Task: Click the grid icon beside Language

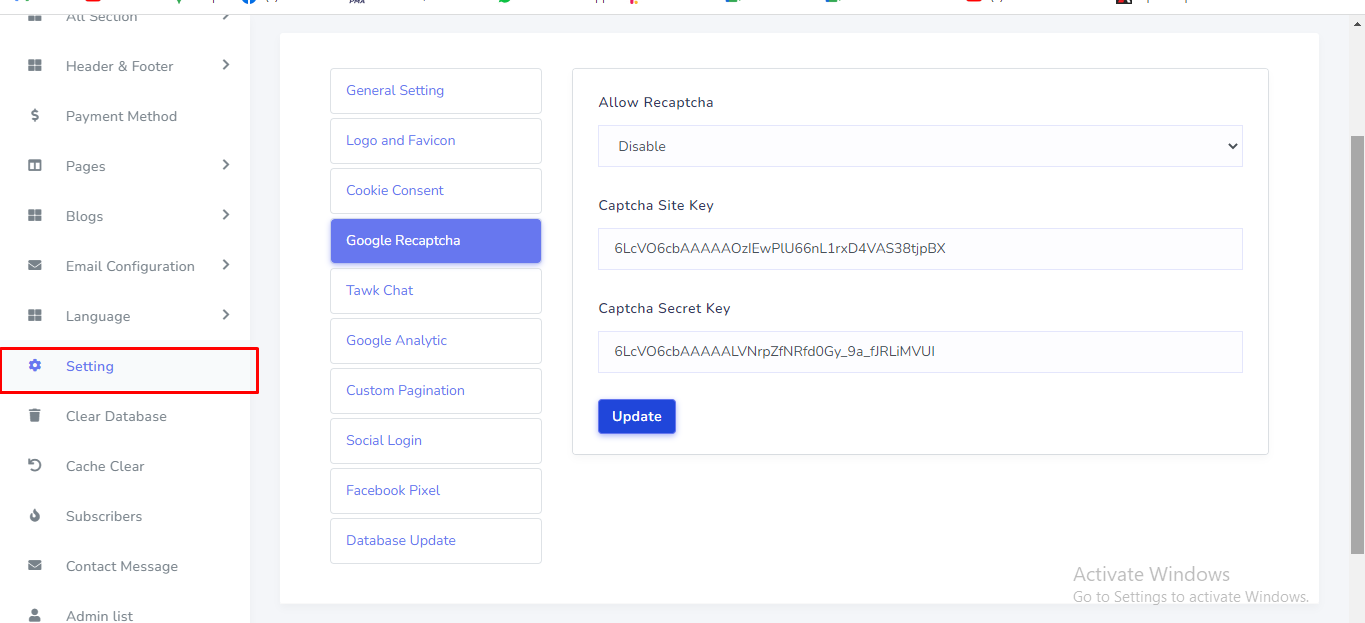Action: [x=35, y=316]
